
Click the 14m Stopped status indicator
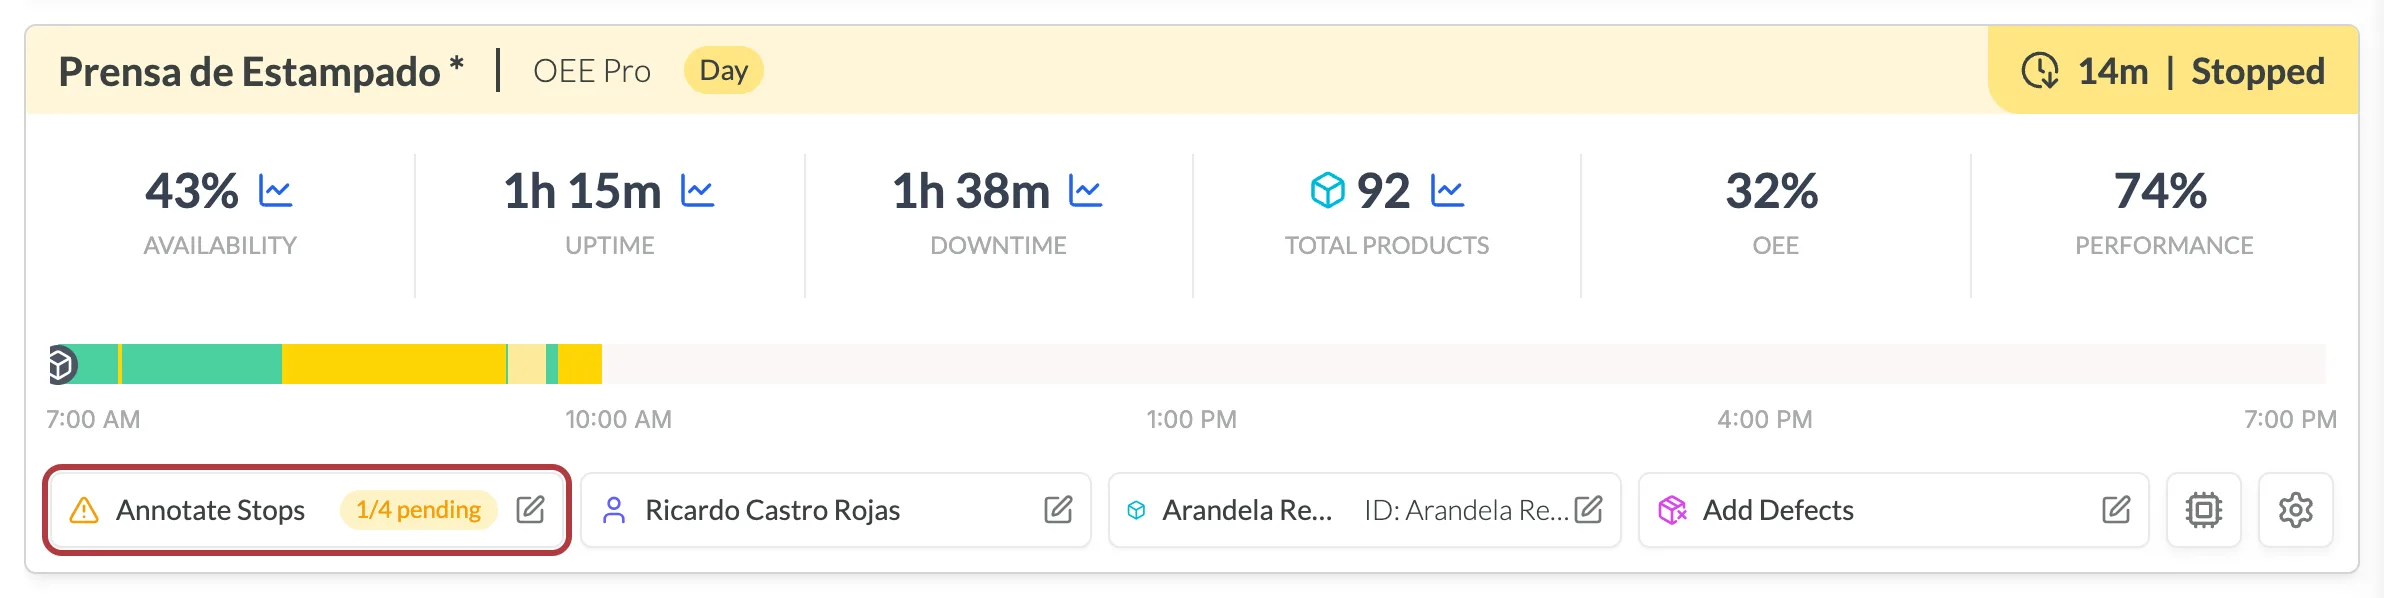2173,71
